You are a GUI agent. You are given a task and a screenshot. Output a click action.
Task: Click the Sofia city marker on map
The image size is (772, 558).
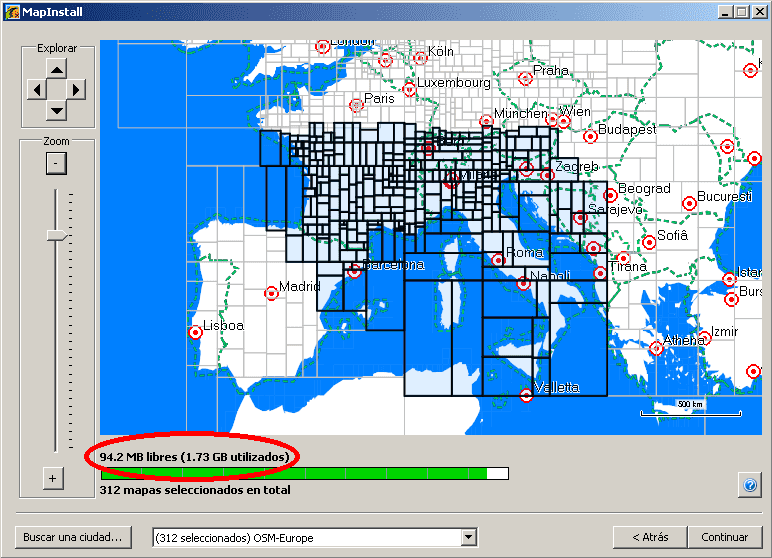649,242
